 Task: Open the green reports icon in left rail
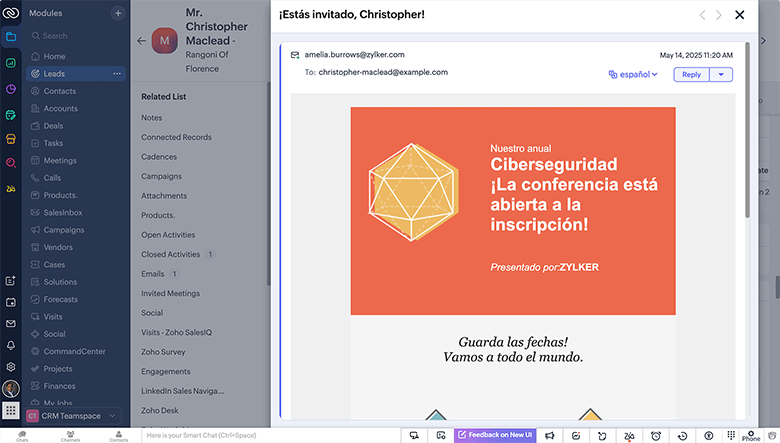[10, 63]
